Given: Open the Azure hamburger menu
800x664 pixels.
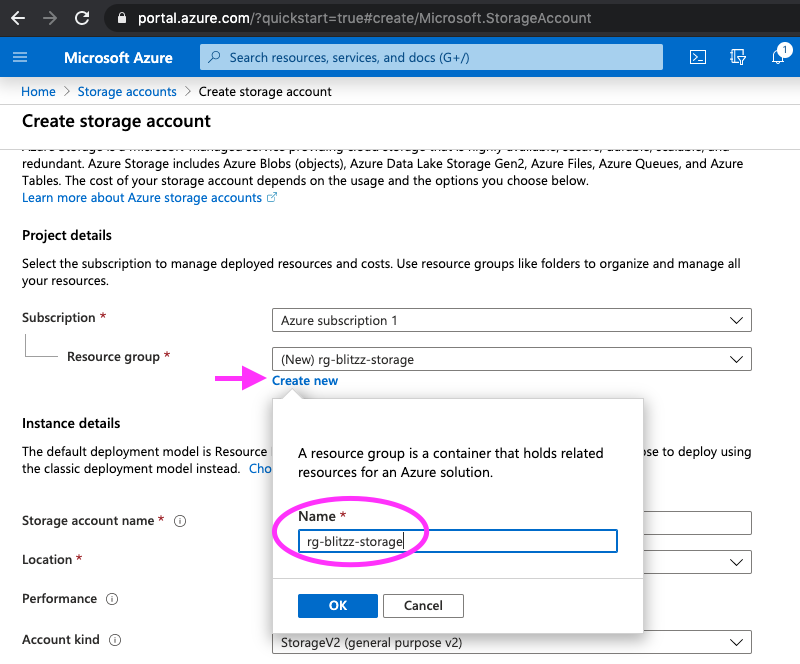Looking at the screenshot, I should tap(20, 57).
